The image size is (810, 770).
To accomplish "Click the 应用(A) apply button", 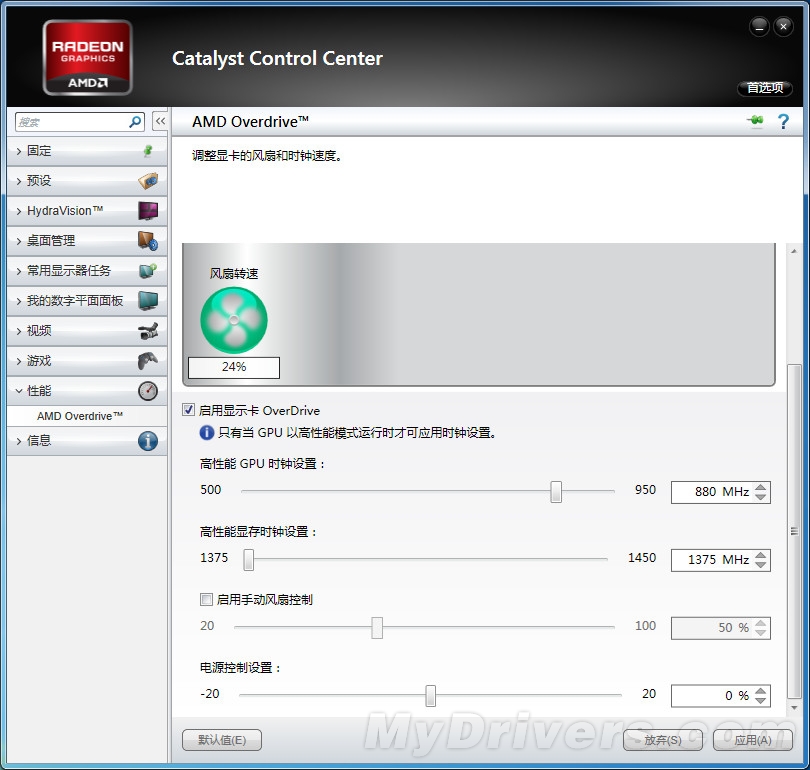I will click(x=753, y=740).
